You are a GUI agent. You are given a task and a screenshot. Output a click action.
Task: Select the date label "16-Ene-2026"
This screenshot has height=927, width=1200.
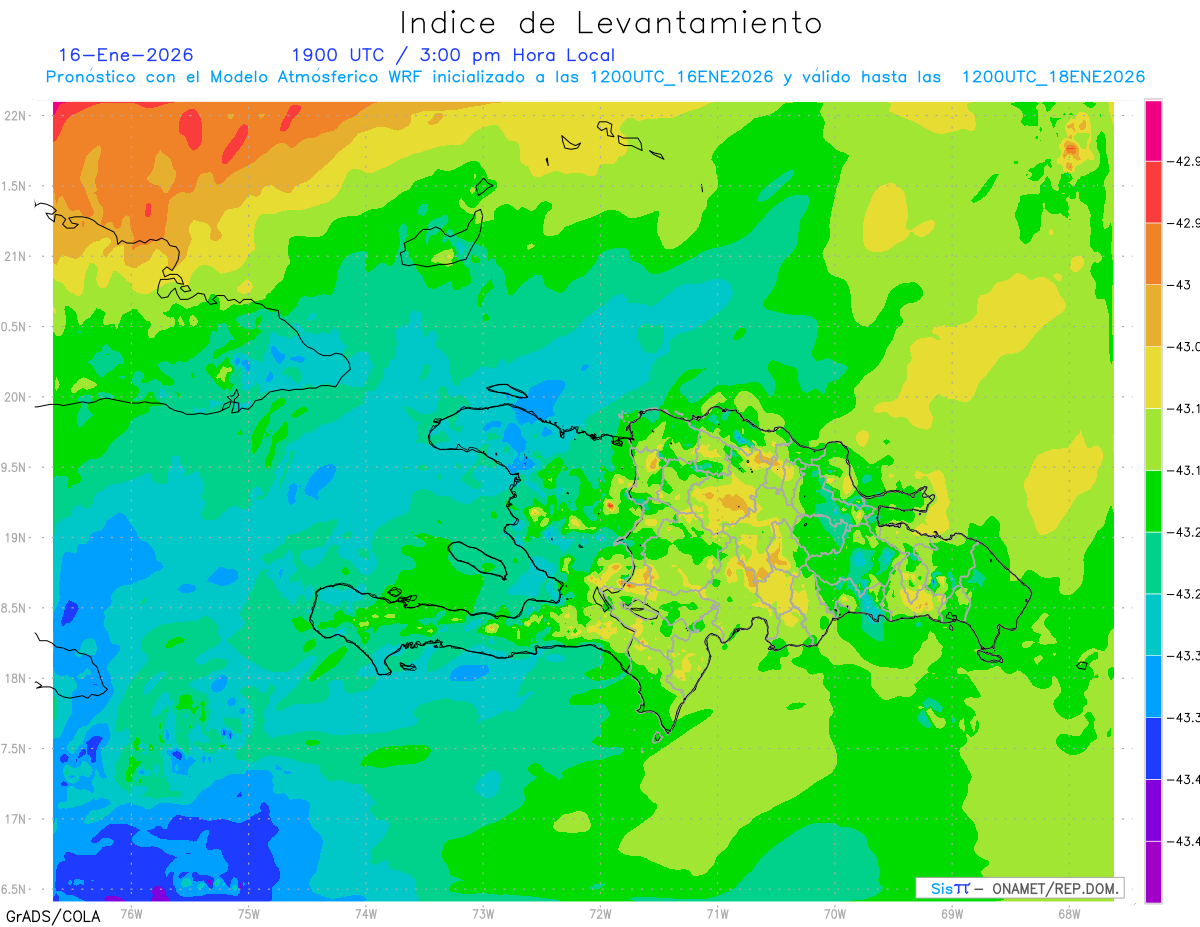coord(126,55)
